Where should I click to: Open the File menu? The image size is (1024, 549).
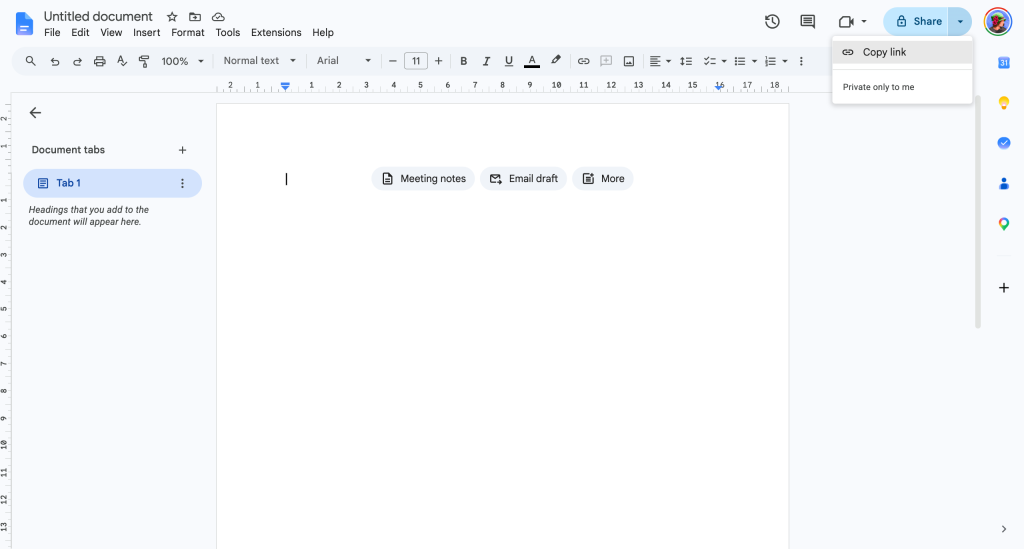[x=52, y=33]
